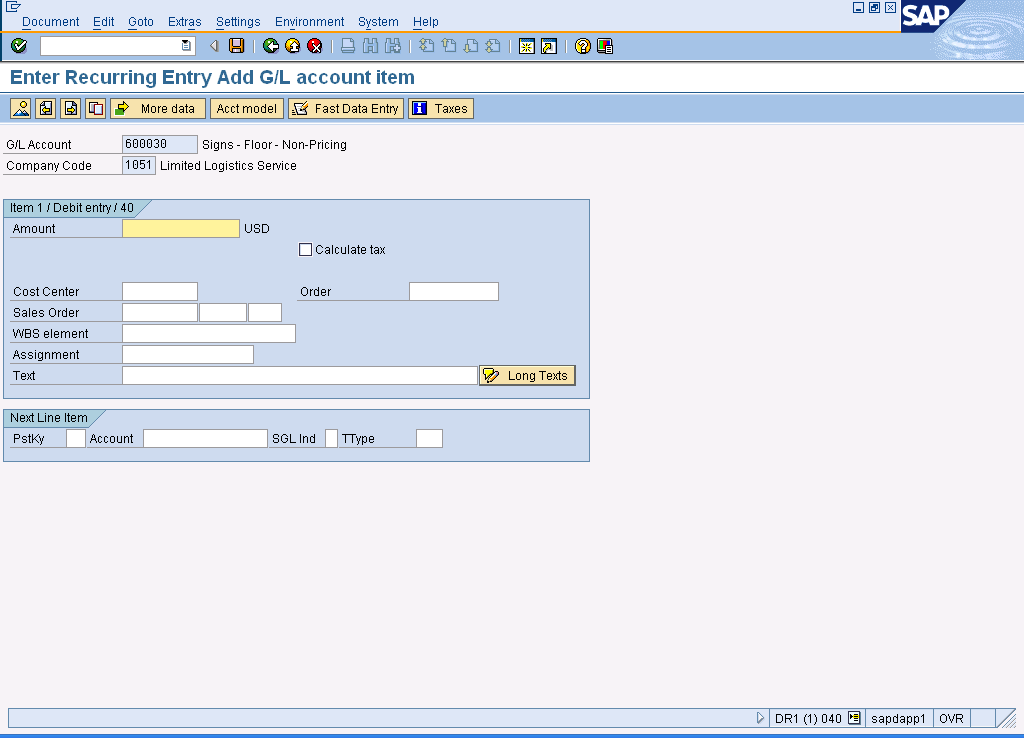
Task: Click the second application toolbar document icon
Action: click(x=46, y=108)
